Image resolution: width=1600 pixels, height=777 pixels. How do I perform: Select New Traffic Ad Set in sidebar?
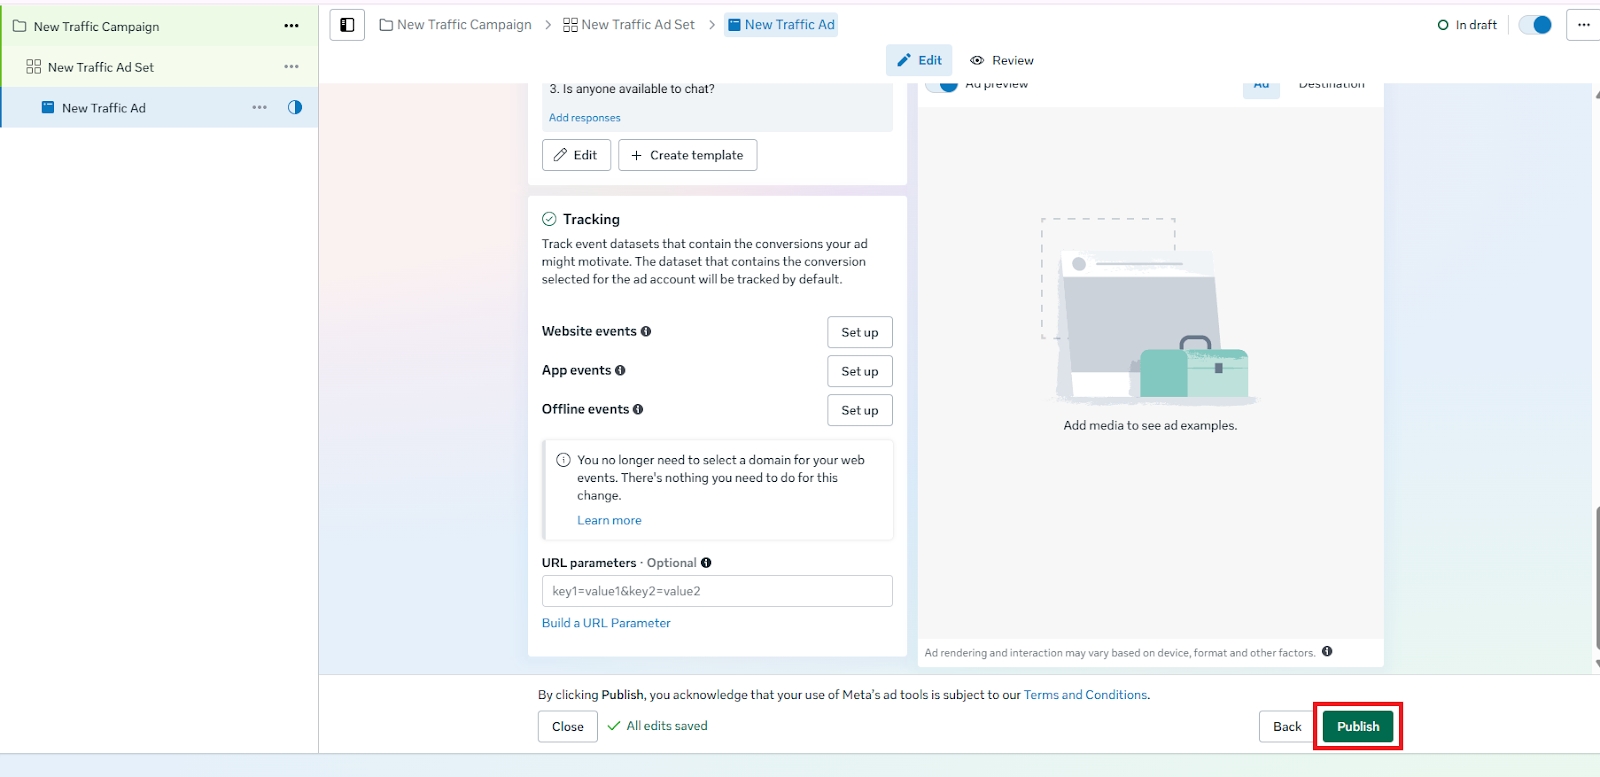pyautogui.click(x=101, y=67)
